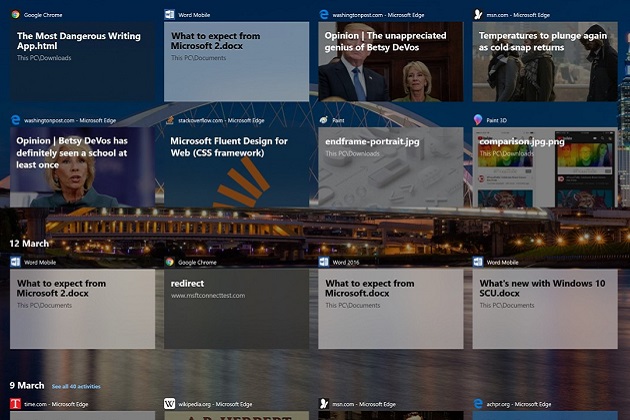630x420 pixels.
Task: Click the wikipedia.org site icon under 9 March
Action: coord(170,404)
